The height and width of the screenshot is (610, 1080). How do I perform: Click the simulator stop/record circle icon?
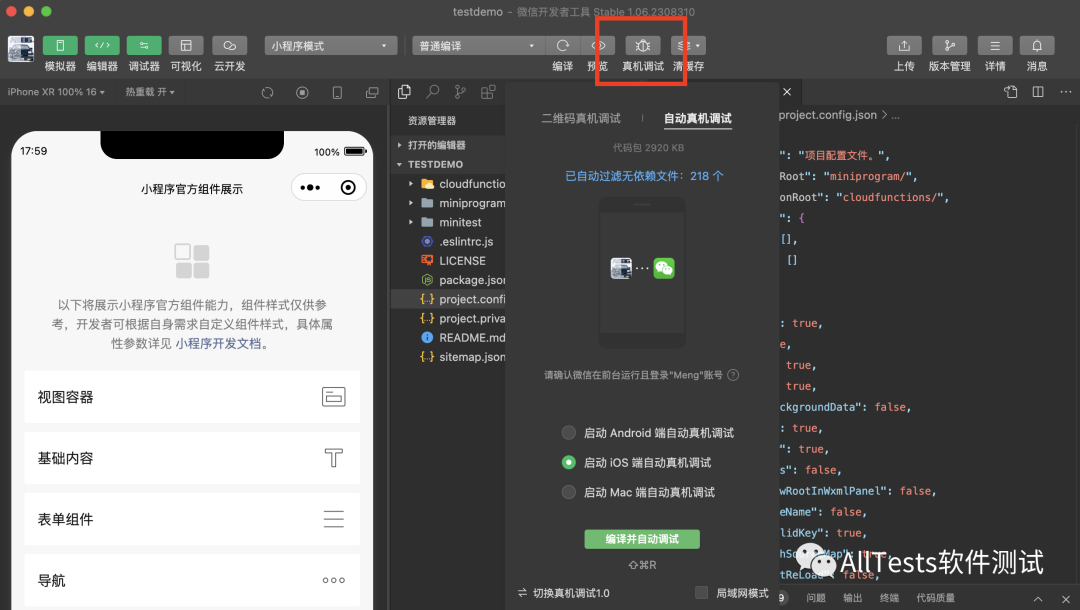(302, 92)
